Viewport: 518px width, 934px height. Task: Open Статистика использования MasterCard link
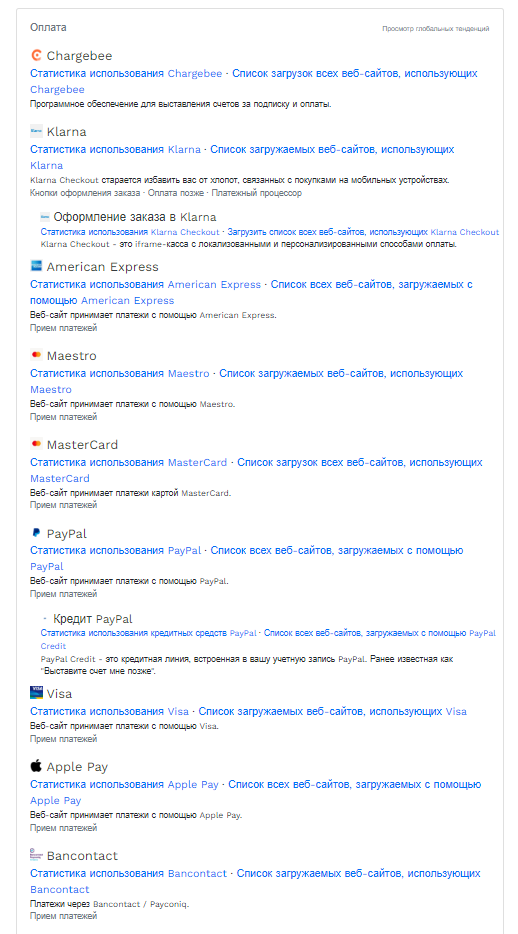tap(129, 462)
